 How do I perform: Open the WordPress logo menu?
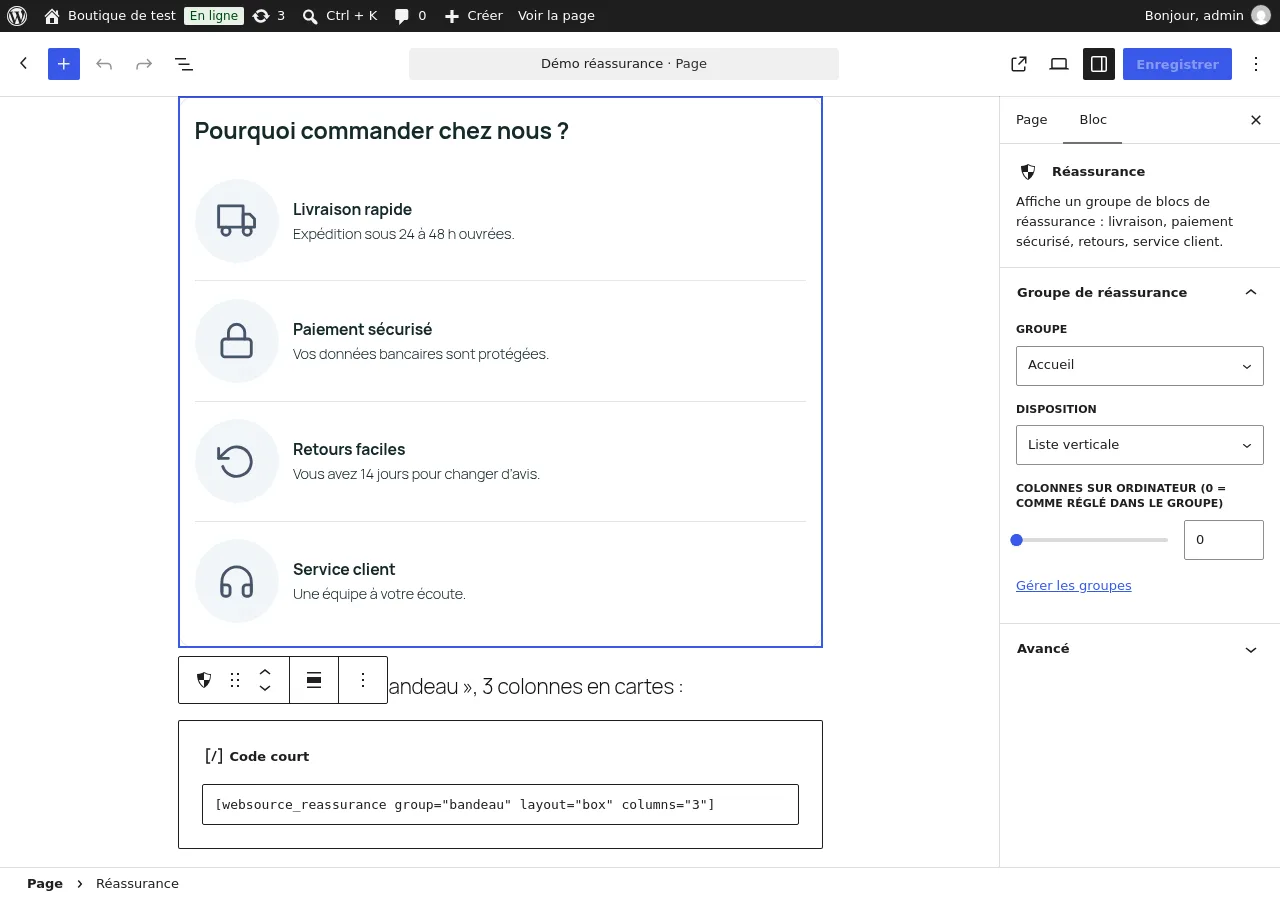coord(17,16)
